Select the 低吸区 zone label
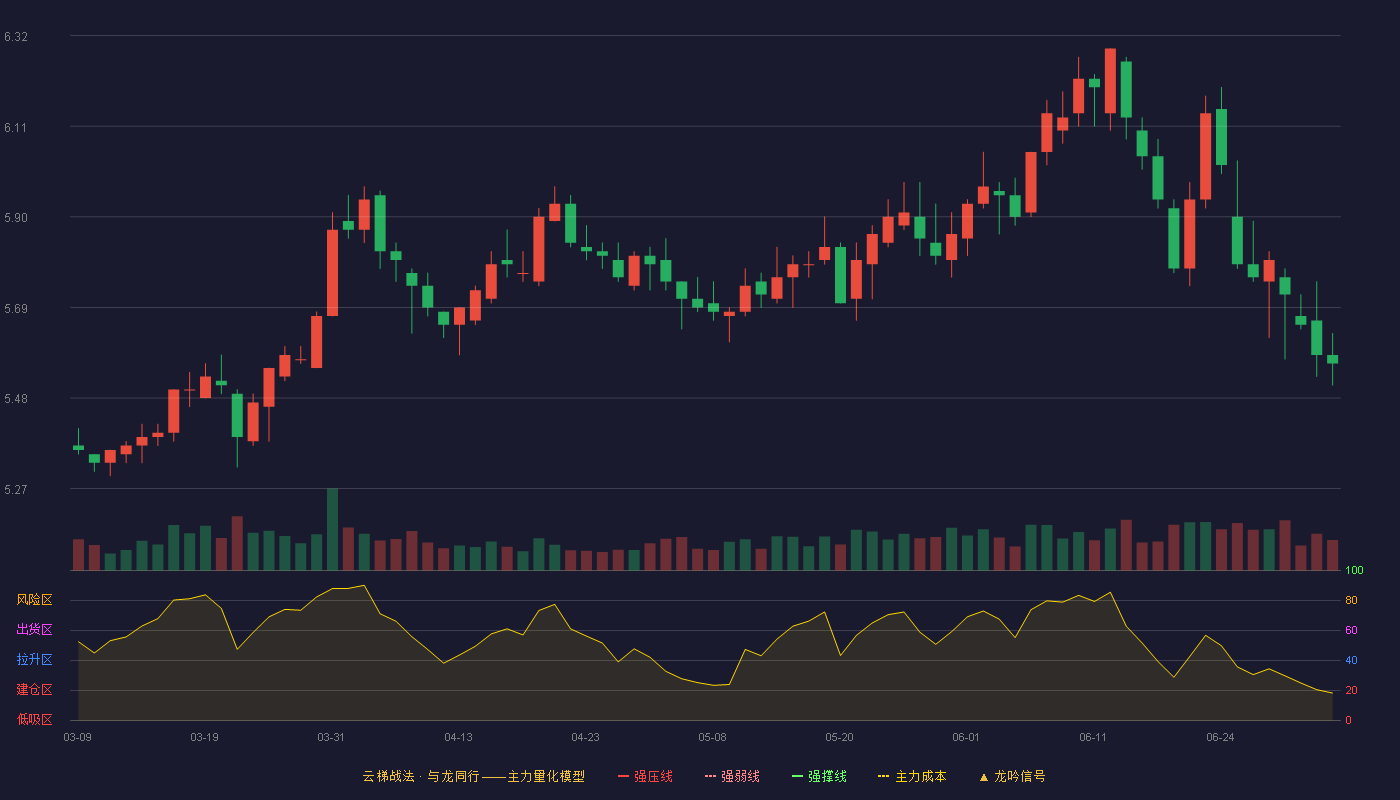1400x800 pixels. (x=34, y=720)
